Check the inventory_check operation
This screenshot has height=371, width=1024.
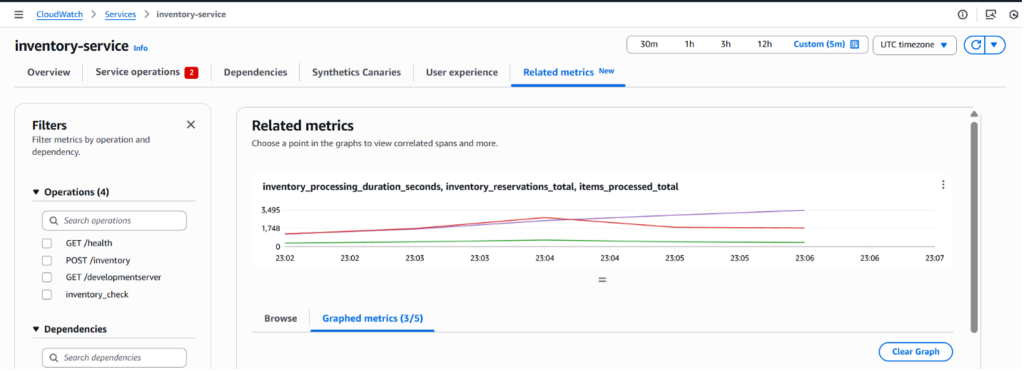click(x=47, y=295)
